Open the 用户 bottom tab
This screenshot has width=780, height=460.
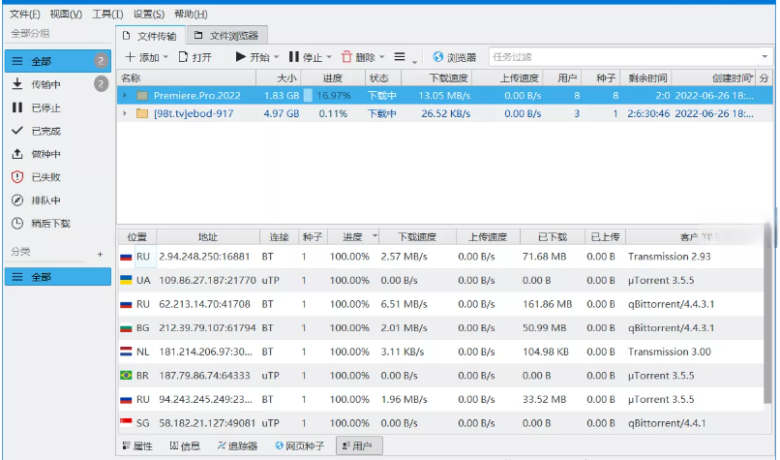coord(359,446)
